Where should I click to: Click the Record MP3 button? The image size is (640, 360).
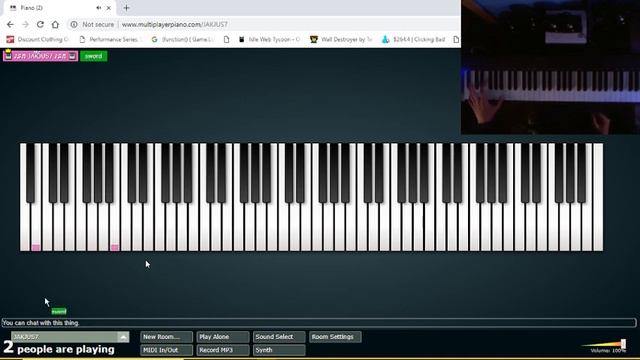(x=222, y=350)
